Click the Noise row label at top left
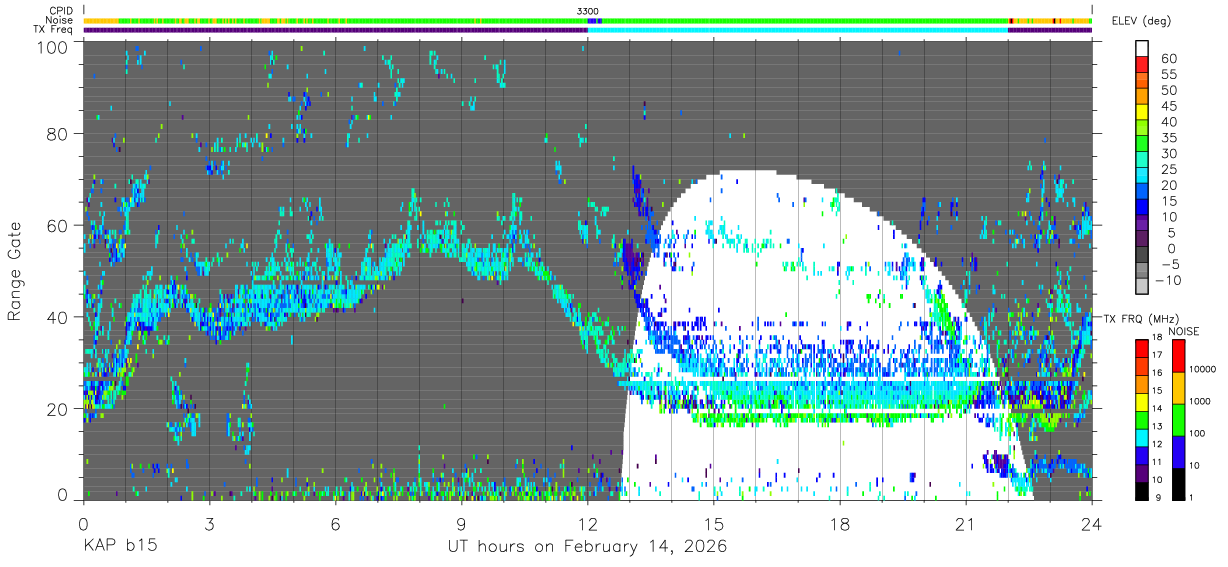Viewport: 1228px width, 567px height. (59, 20)
